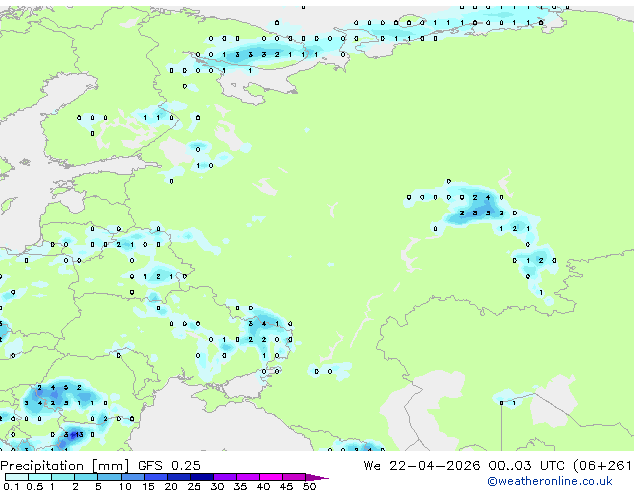The width and height of the screenshot is (634, 490).
Task: Click the '13' precipitation value on the map
Action: (x=79, y=435)
